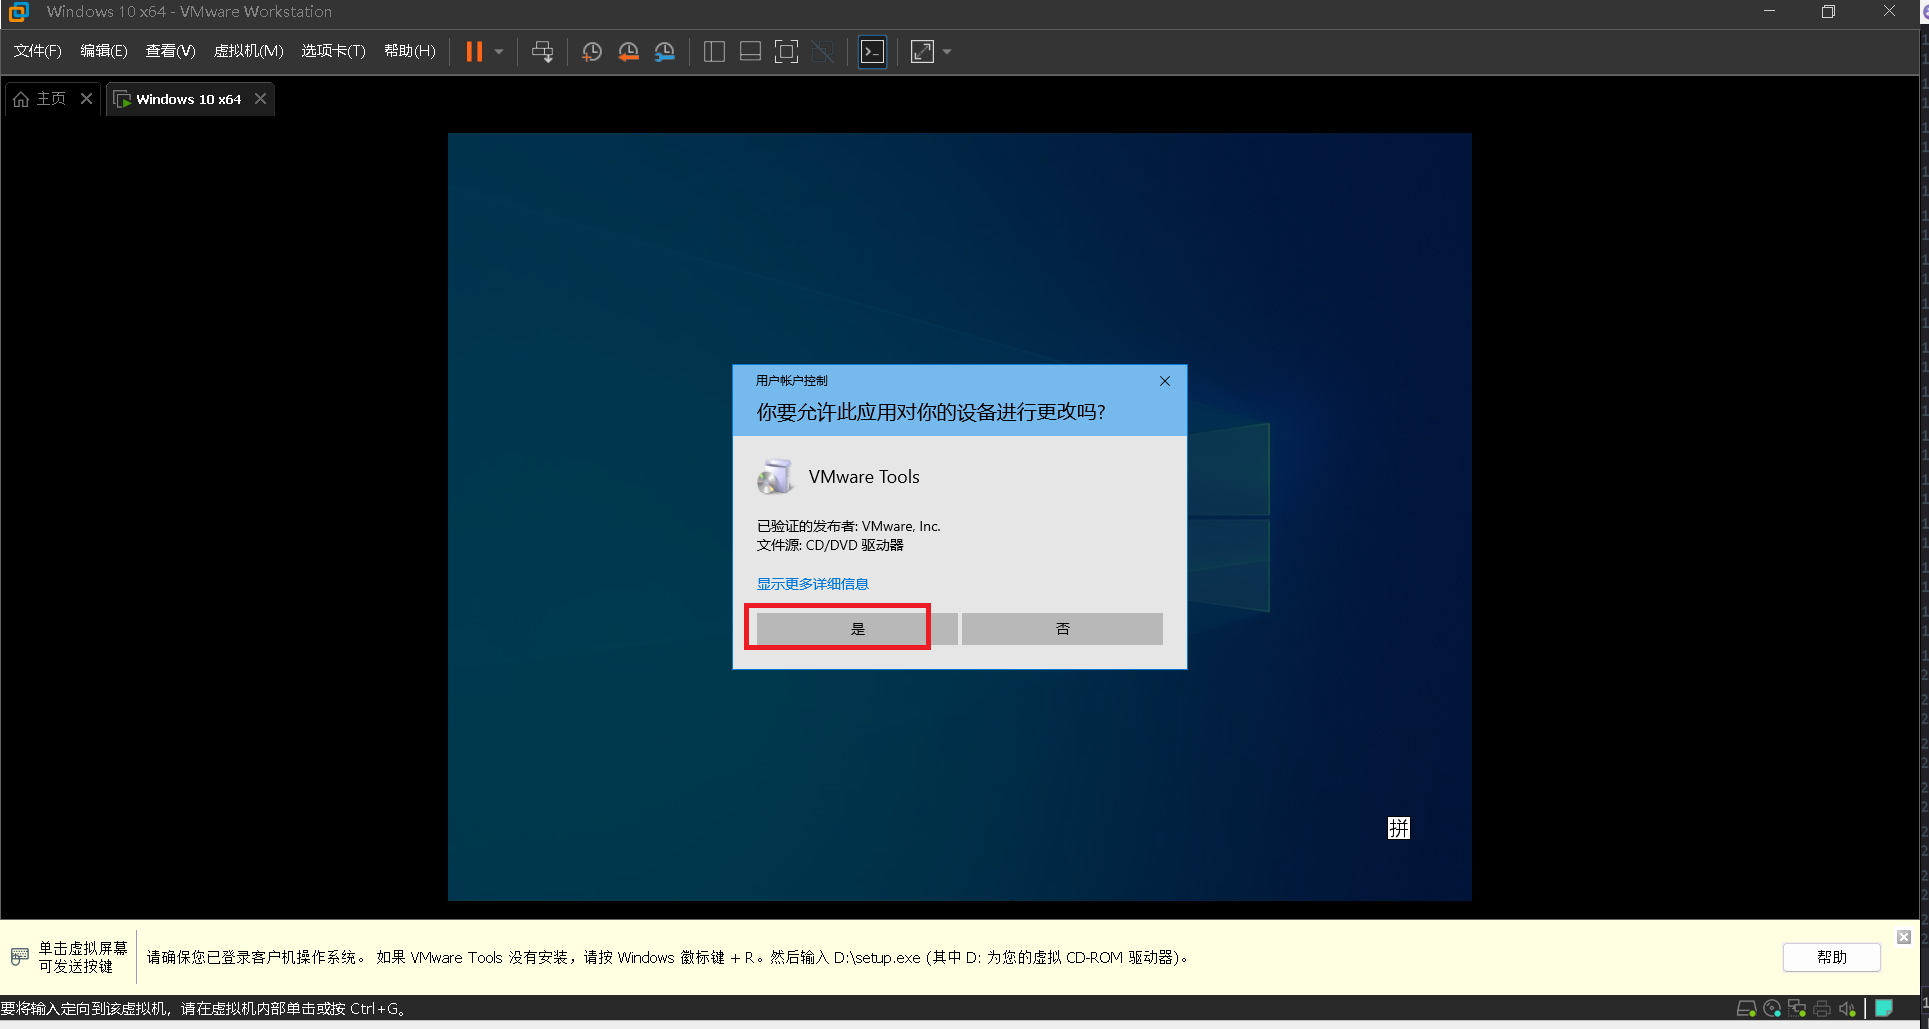The image size is (1929, 1029).
Task: Click 是 to allow VMware Tools
Action: pyautogui.click(x=857, y=629)
